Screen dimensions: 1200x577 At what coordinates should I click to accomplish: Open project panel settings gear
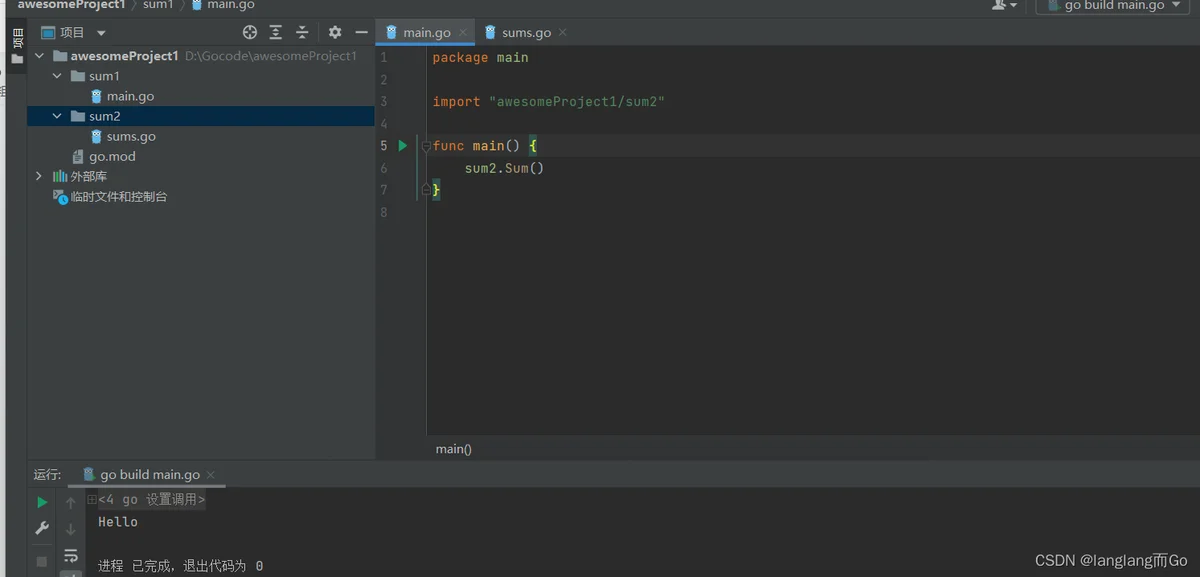(x=335, y=33)
